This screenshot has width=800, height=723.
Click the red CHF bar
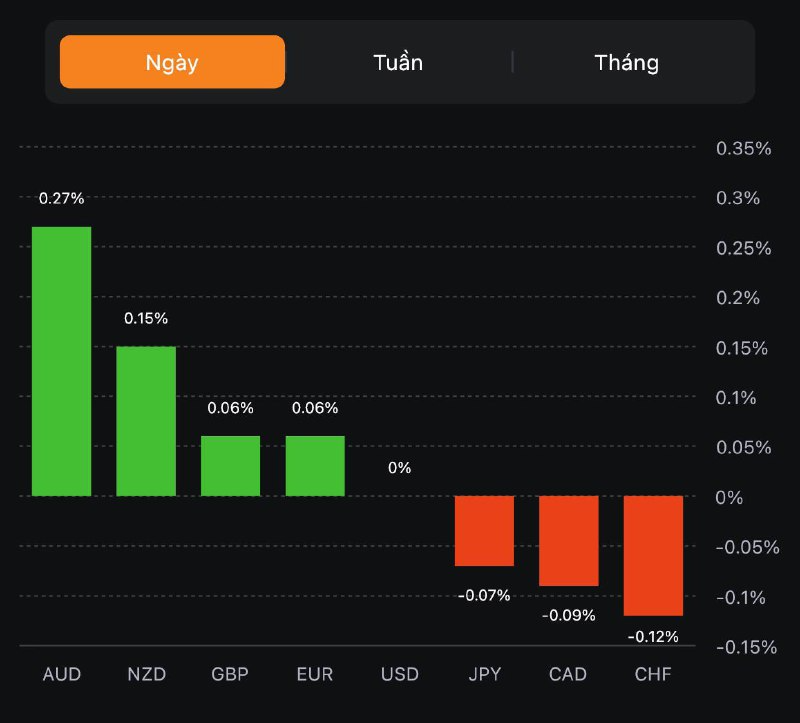point(653,556)
